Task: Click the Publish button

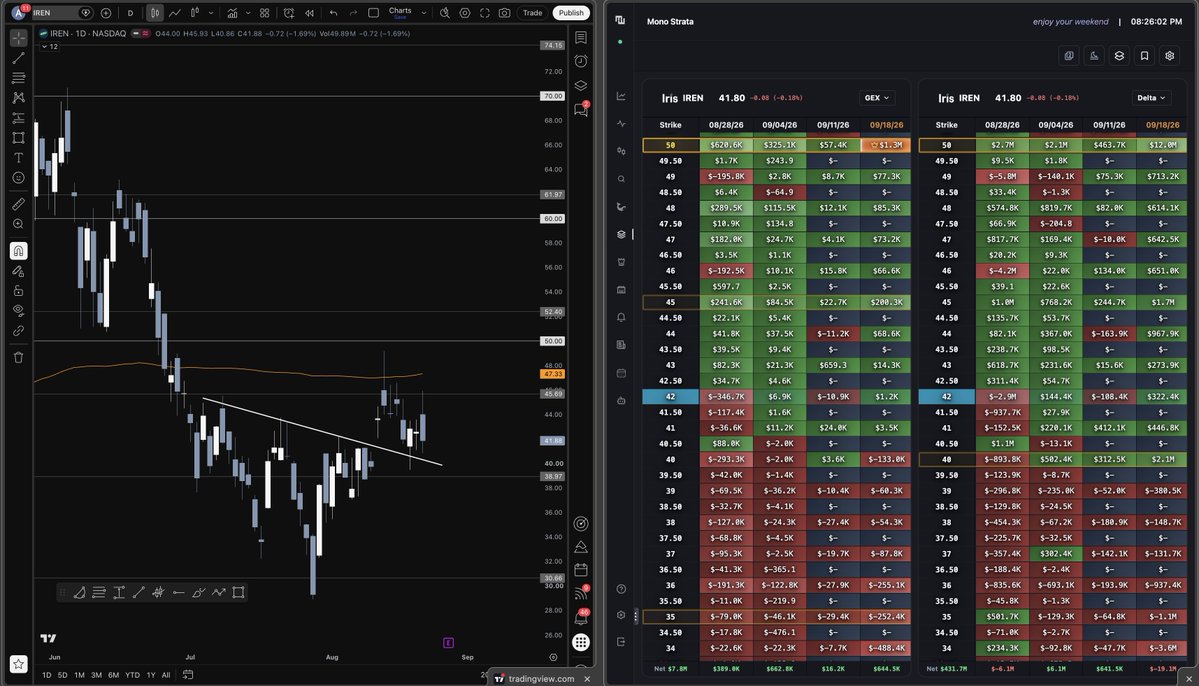Action: coord(571,13)
